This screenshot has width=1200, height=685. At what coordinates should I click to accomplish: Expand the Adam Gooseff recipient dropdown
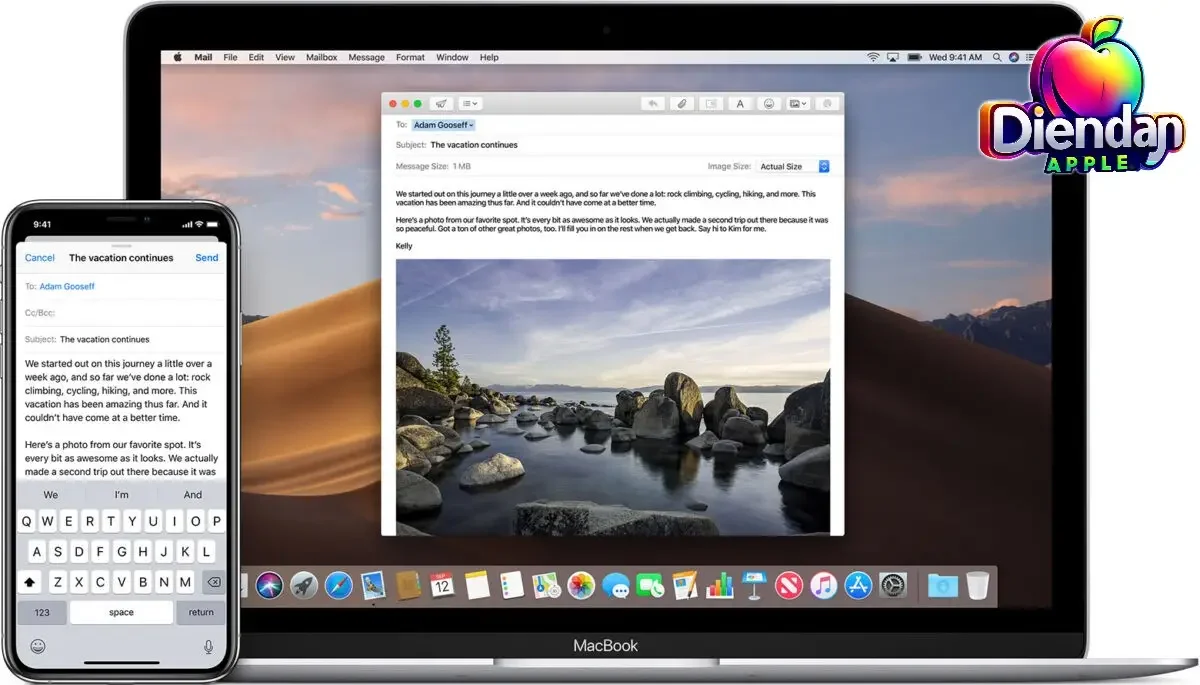coord(443,125)
